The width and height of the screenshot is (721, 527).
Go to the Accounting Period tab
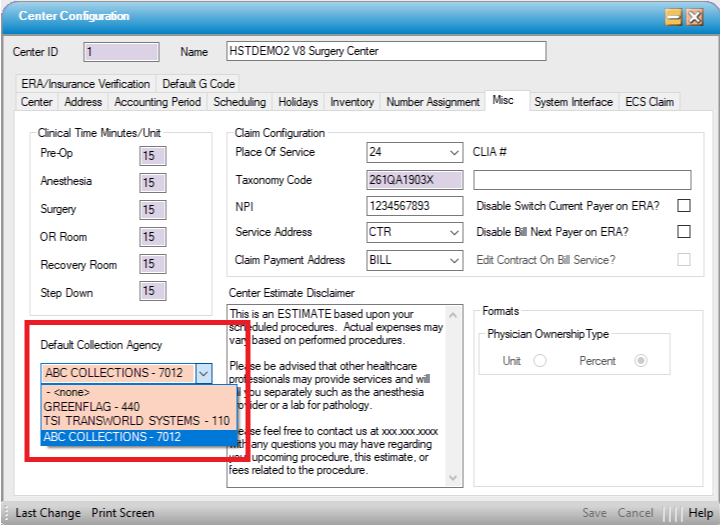tap(157, 102)
